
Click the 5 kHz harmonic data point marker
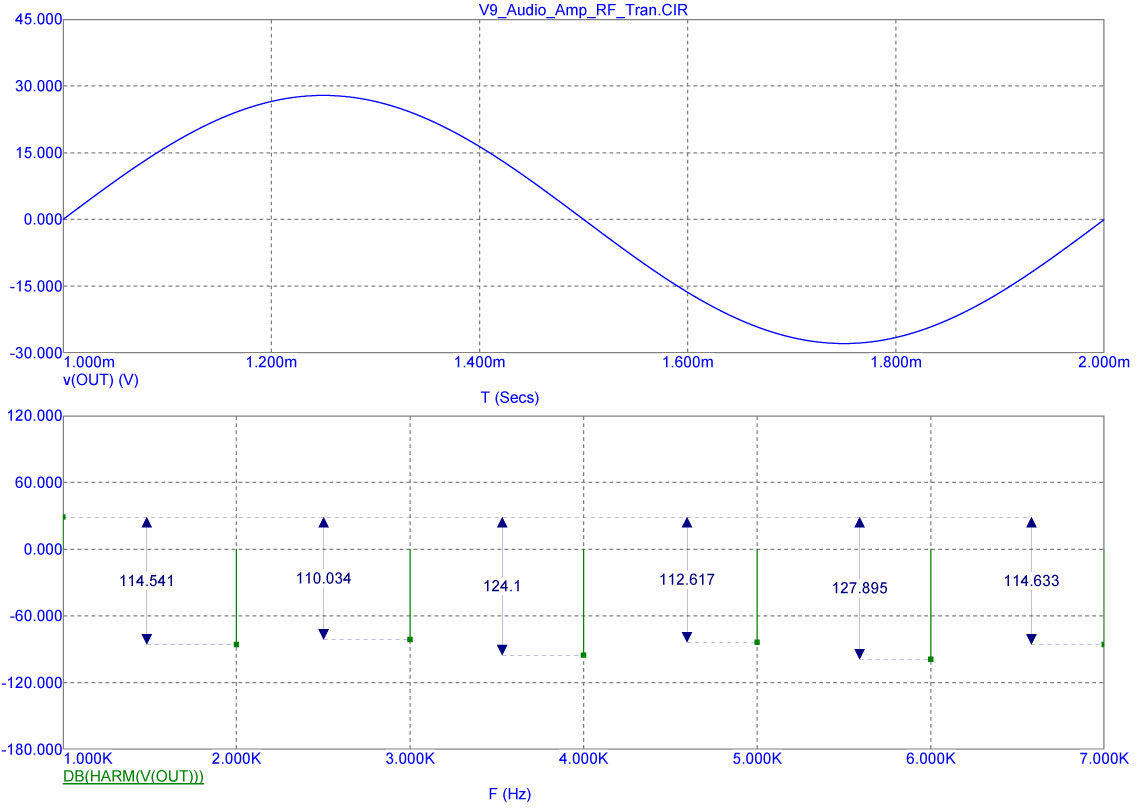(757, 642)
